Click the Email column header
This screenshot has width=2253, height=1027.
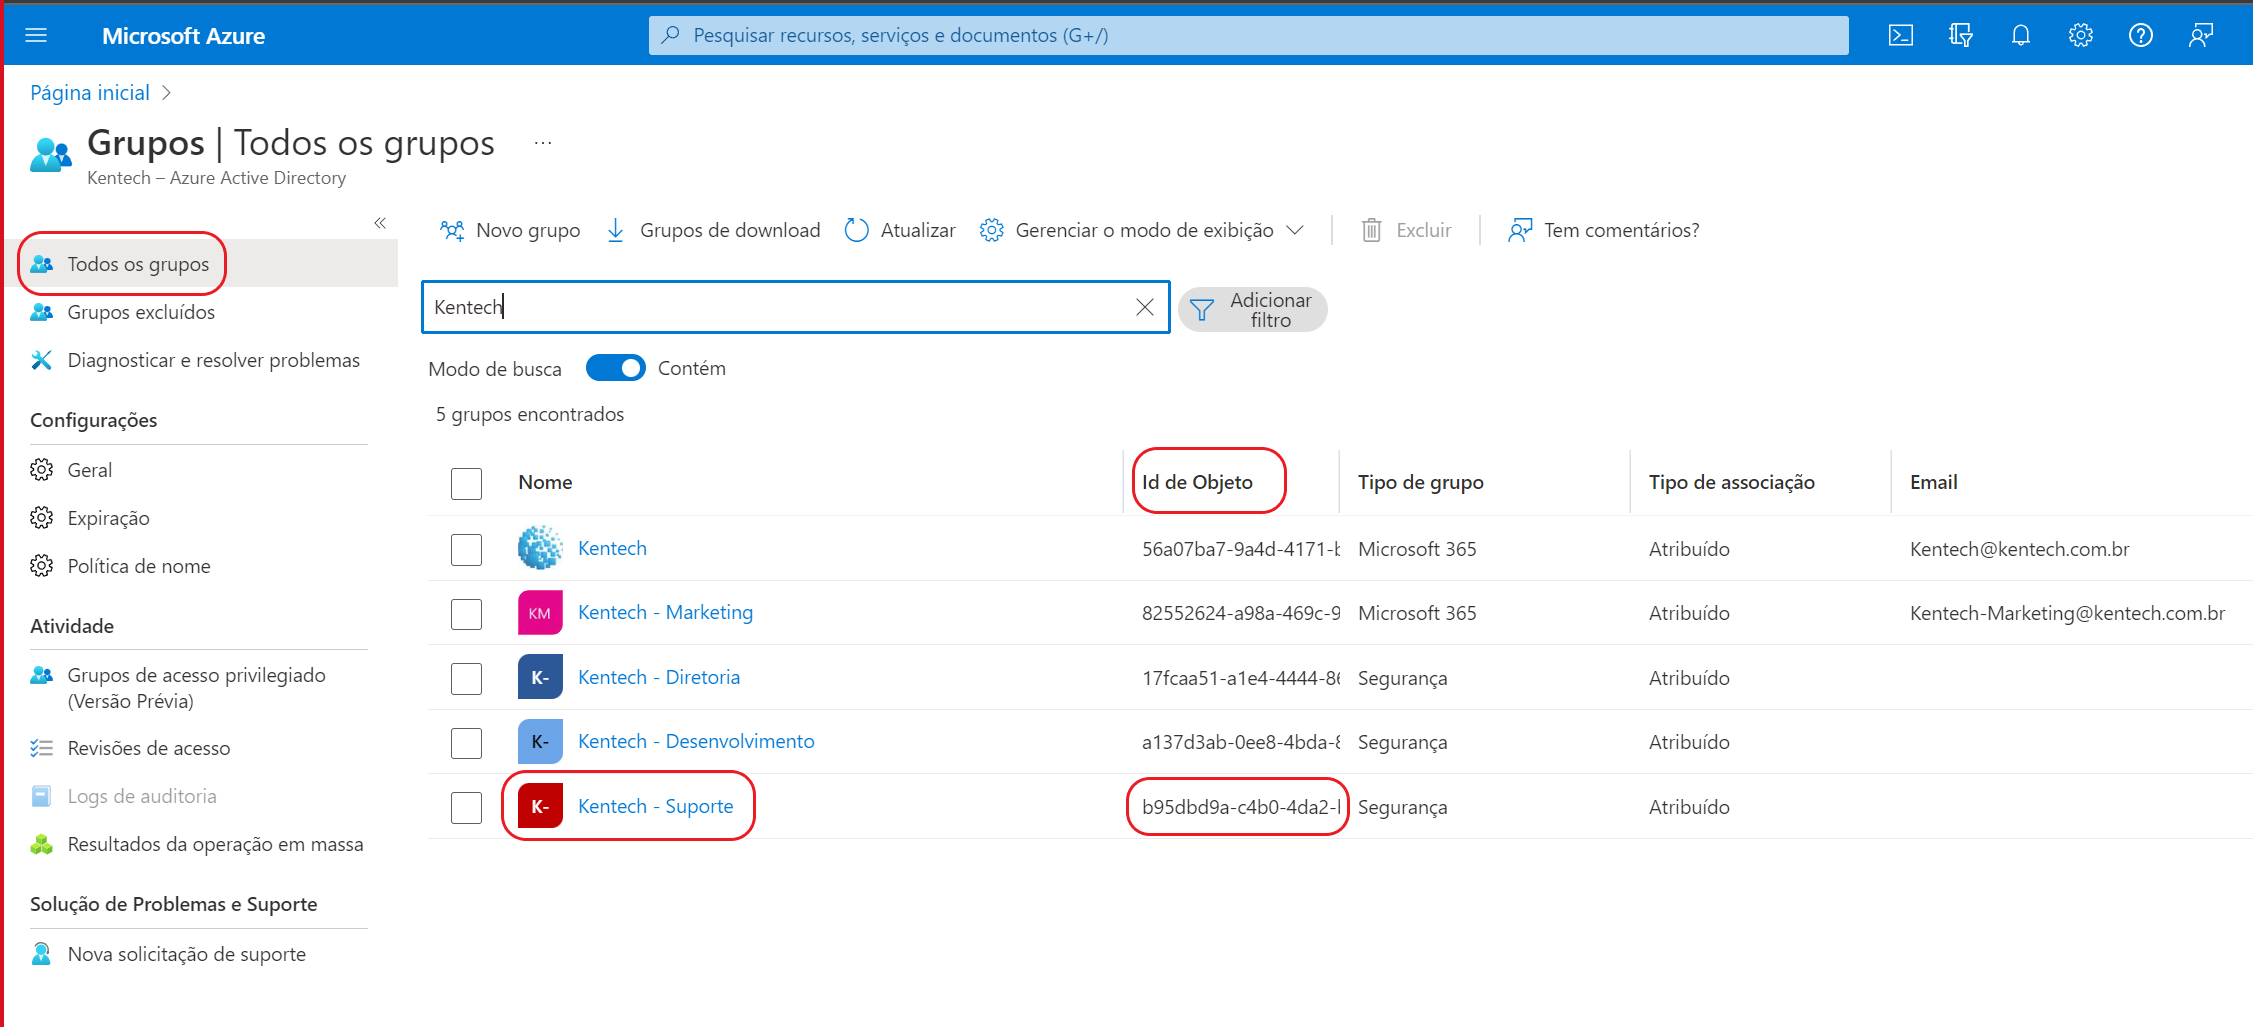[1933, 482]
